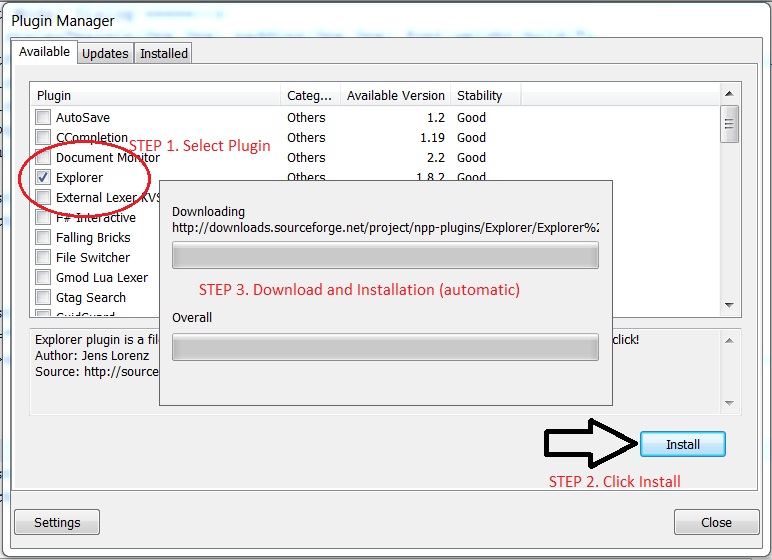Click plugin list scroll down arrow

coord(729,305)
